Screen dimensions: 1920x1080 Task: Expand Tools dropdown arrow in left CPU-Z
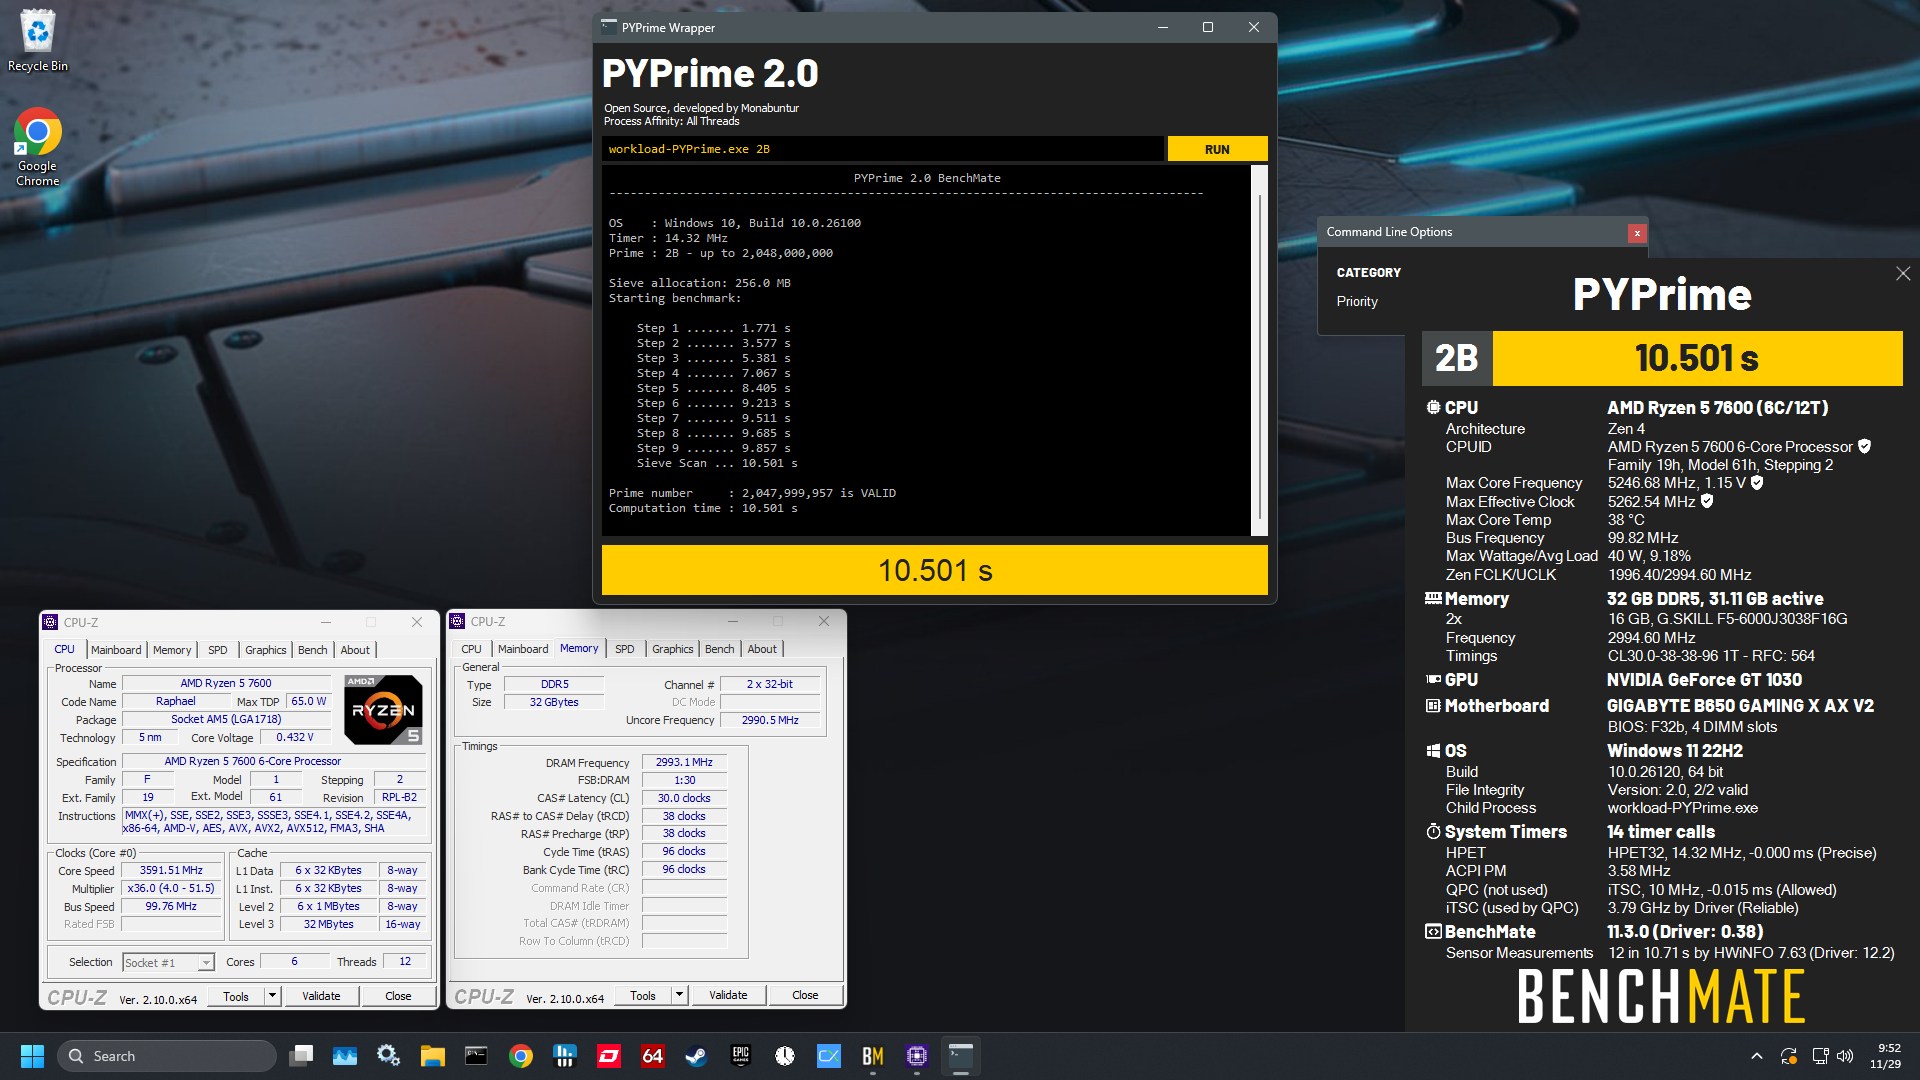point(272,996)
